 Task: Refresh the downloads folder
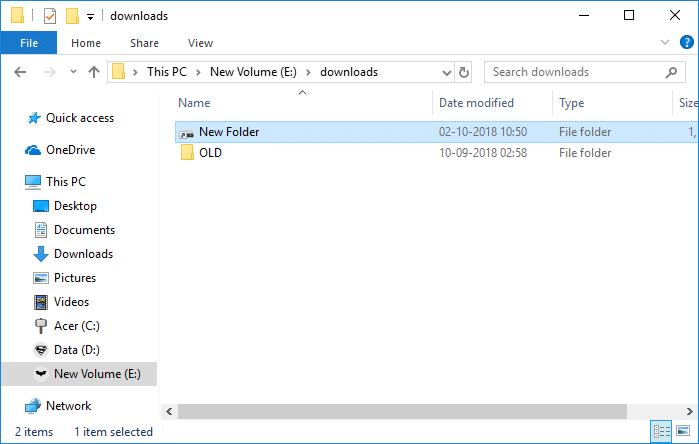coord(464,72)
